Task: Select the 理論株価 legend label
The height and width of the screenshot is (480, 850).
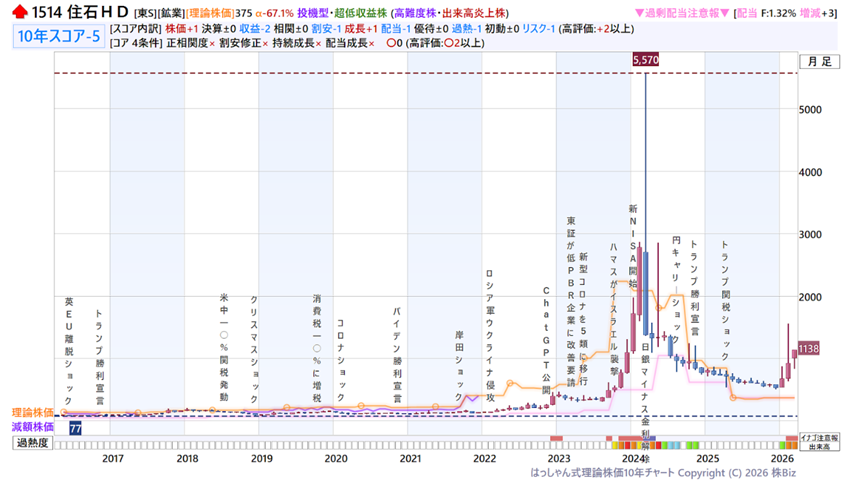Action: click(32, 412)
